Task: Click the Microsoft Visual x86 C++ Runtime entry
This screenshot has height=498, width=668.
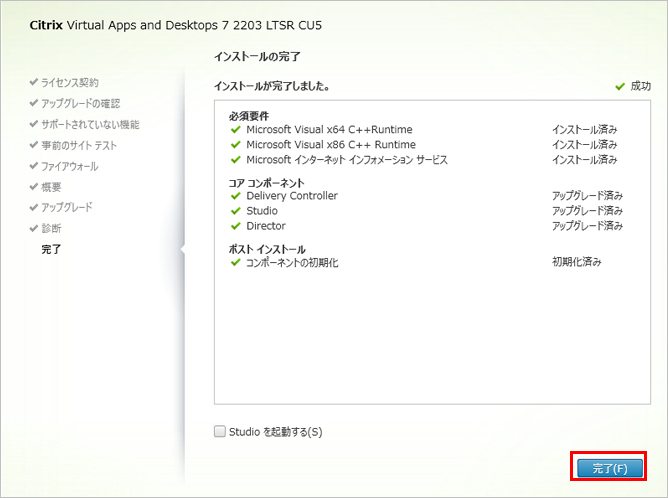Action: 331,144
